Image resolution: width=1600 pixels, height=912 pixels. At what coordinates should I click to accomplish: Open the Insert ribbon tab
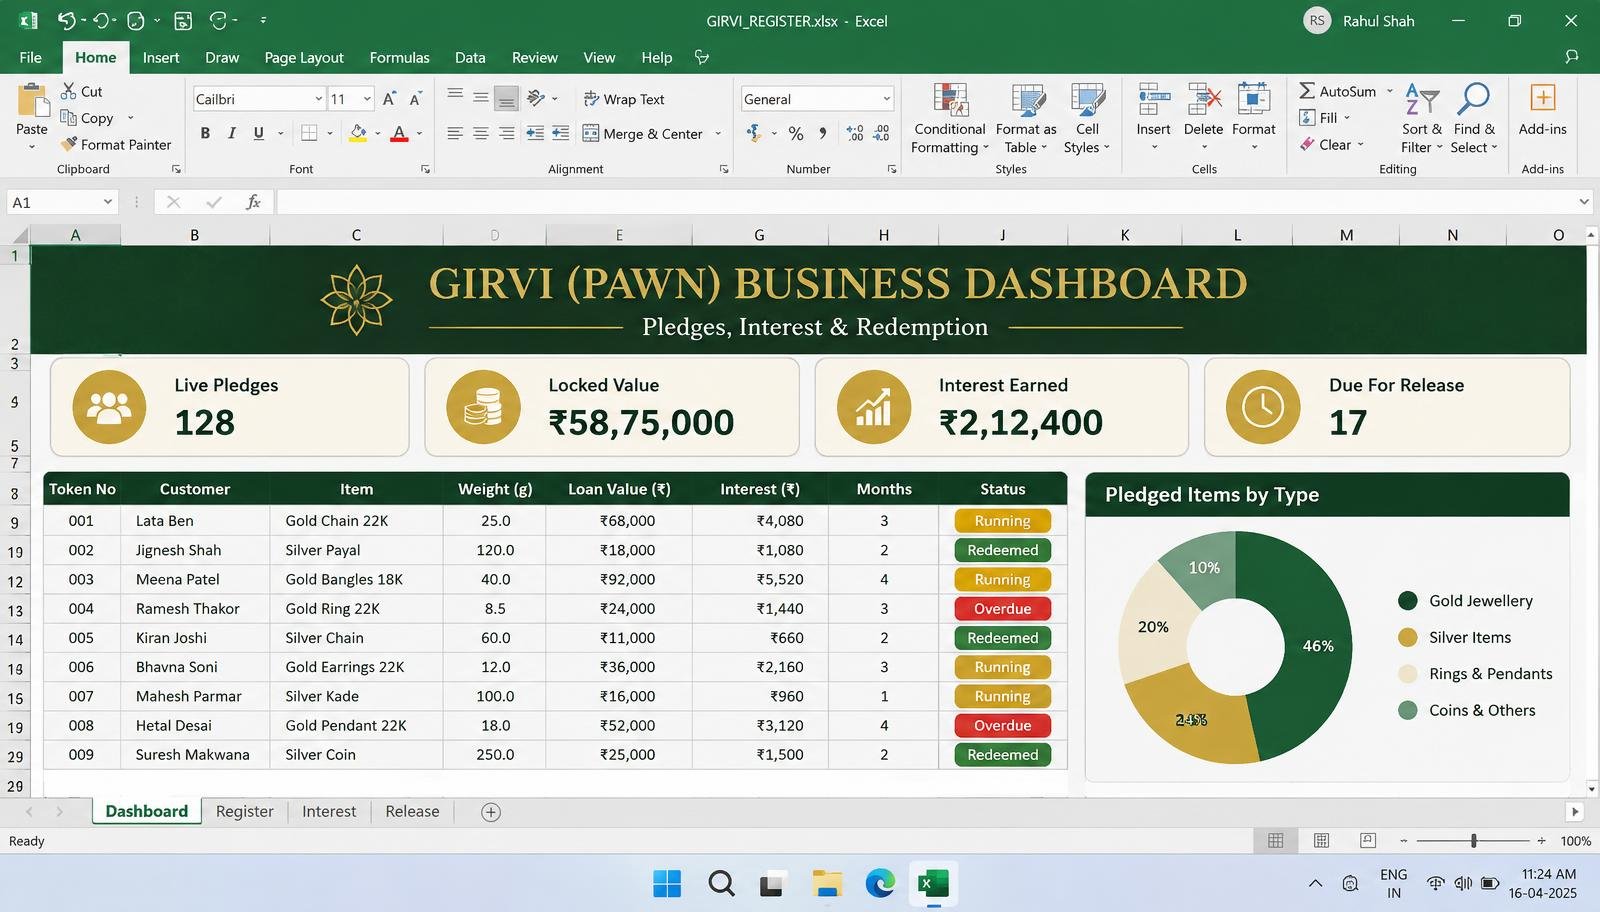pyautogui.click(x=161, y=57)
